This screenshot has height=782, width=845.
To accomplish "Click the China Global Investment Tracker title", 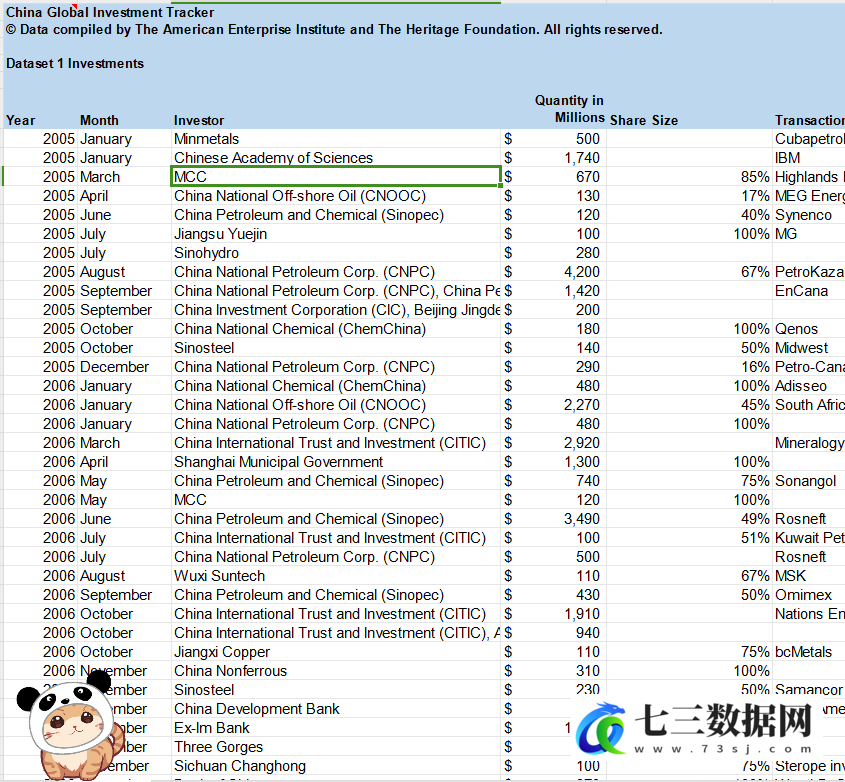I will pos(110,12).
